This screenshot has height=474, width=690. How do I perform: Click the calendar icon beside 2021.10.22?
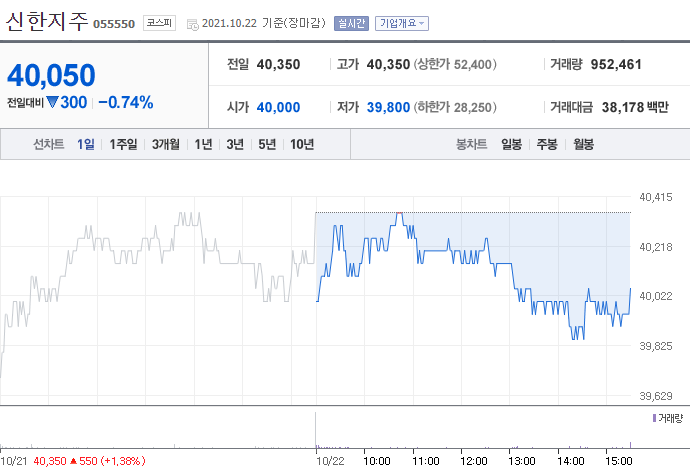193,25
